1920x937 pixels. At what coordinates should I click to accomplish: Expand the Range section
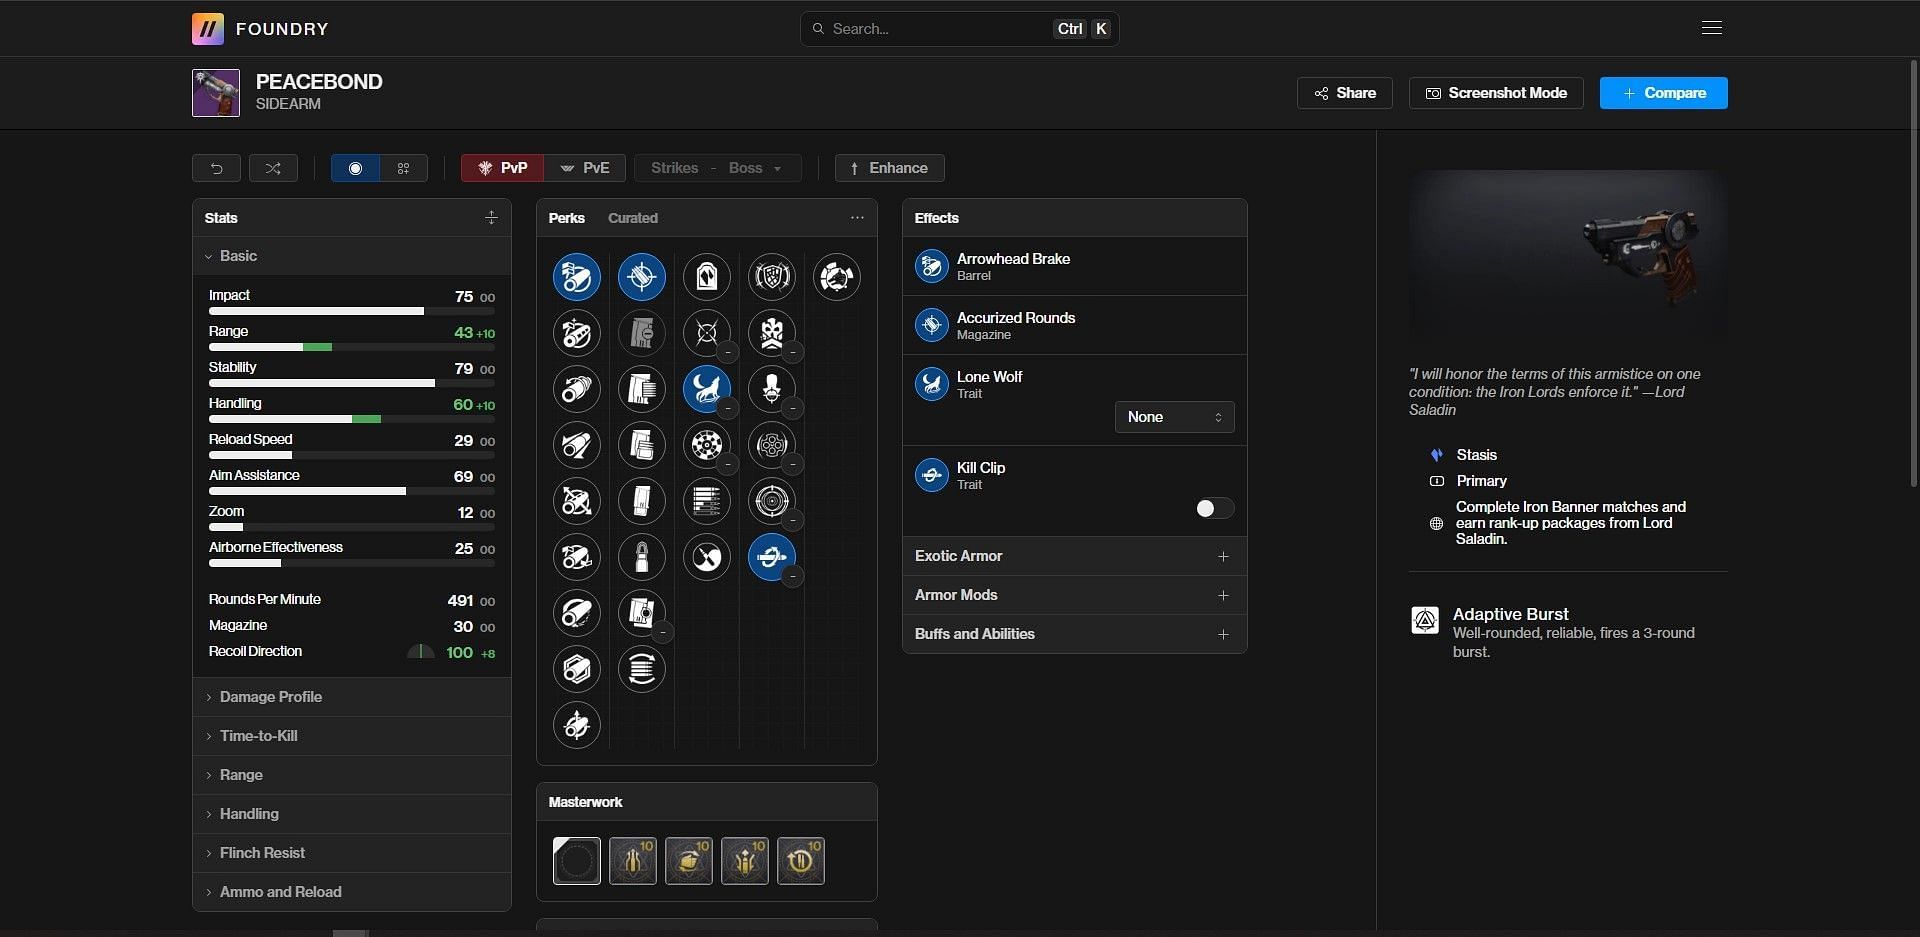click(352, 775)
